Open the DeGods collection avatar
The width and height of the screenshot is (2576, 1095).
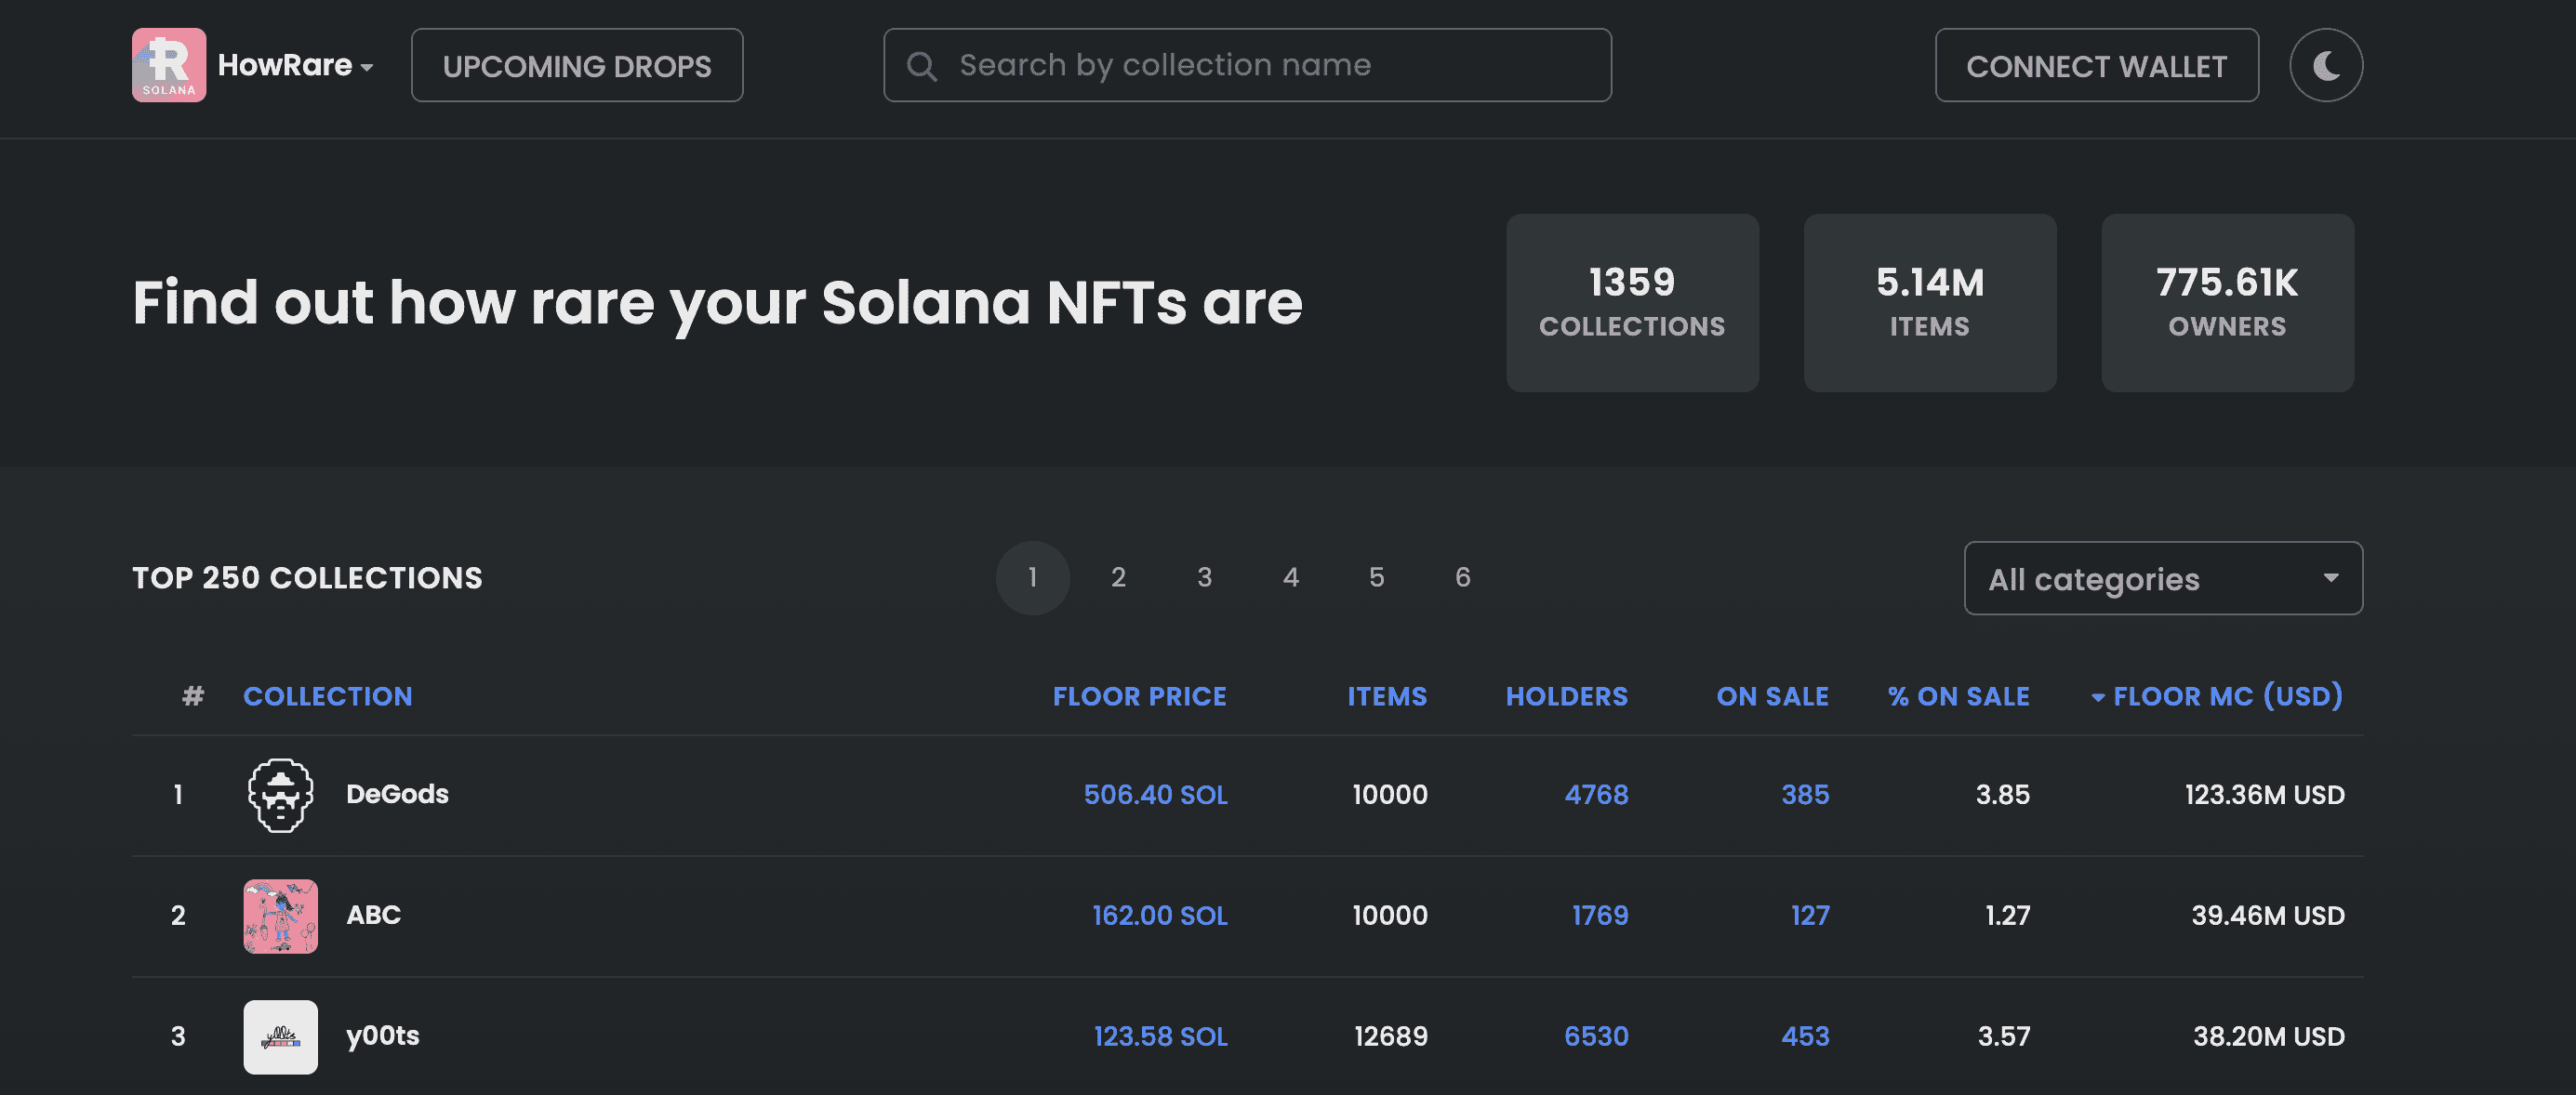tap(280, 794)
